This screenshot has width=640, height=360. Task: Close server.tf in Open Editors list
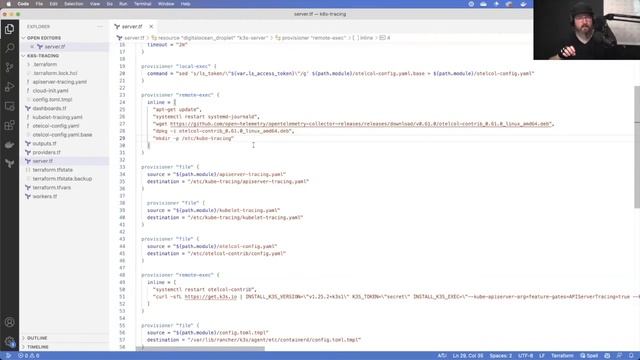(32, 47)
